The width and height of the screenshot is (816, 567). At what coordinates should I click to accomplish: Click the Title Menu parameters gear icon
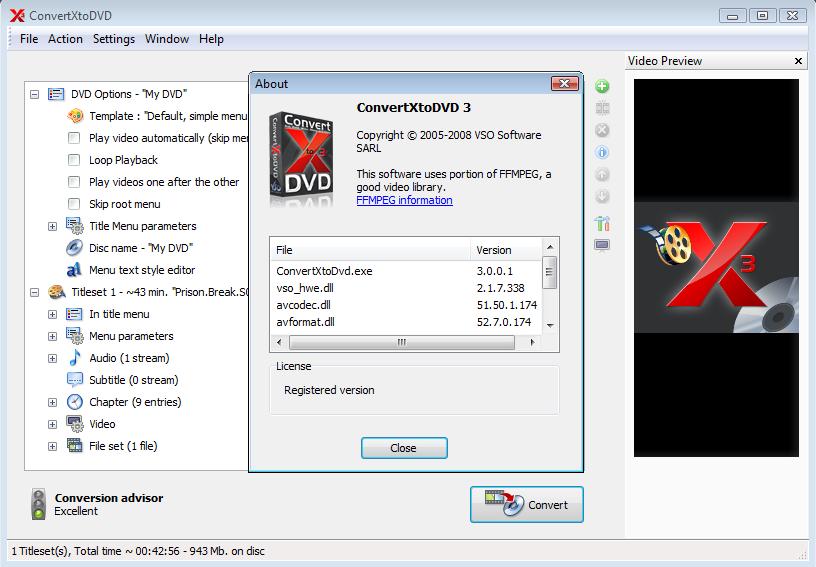(75, 226)
